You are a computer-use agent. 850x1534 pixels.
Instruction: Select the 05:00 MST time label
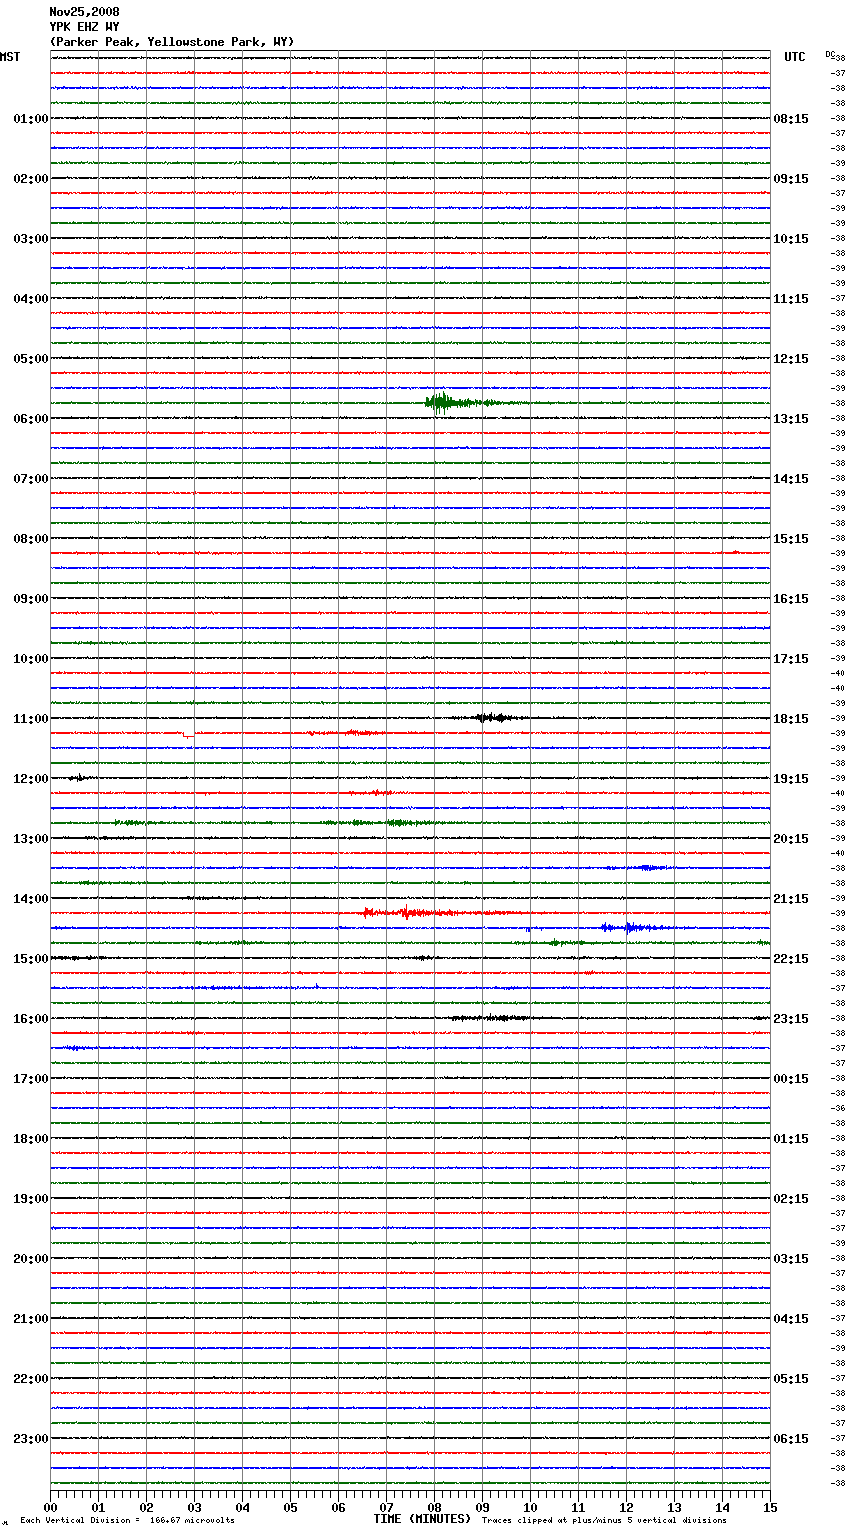click(31, 359)
